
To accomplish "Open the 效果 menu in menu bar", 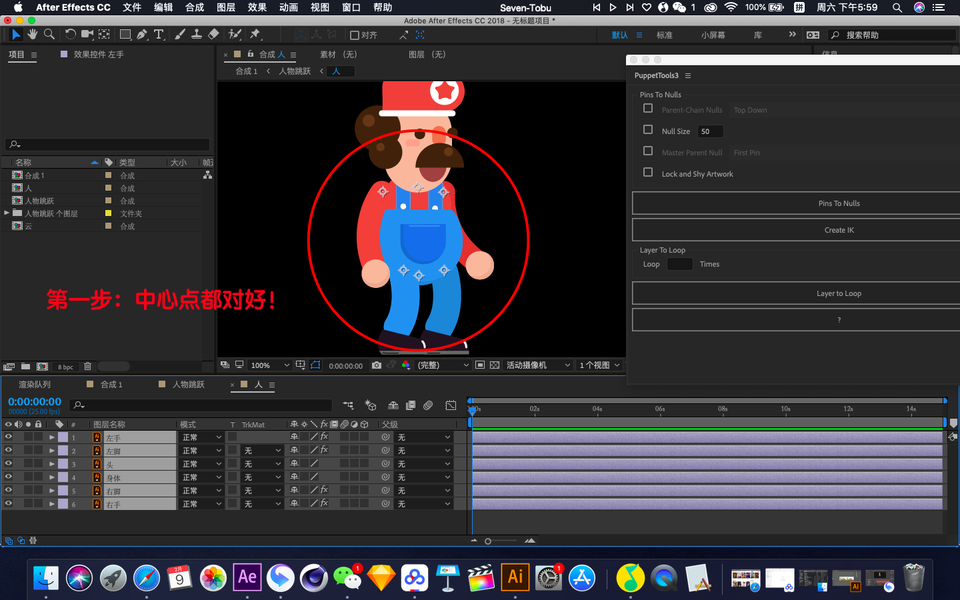I will tap(257, 7).
